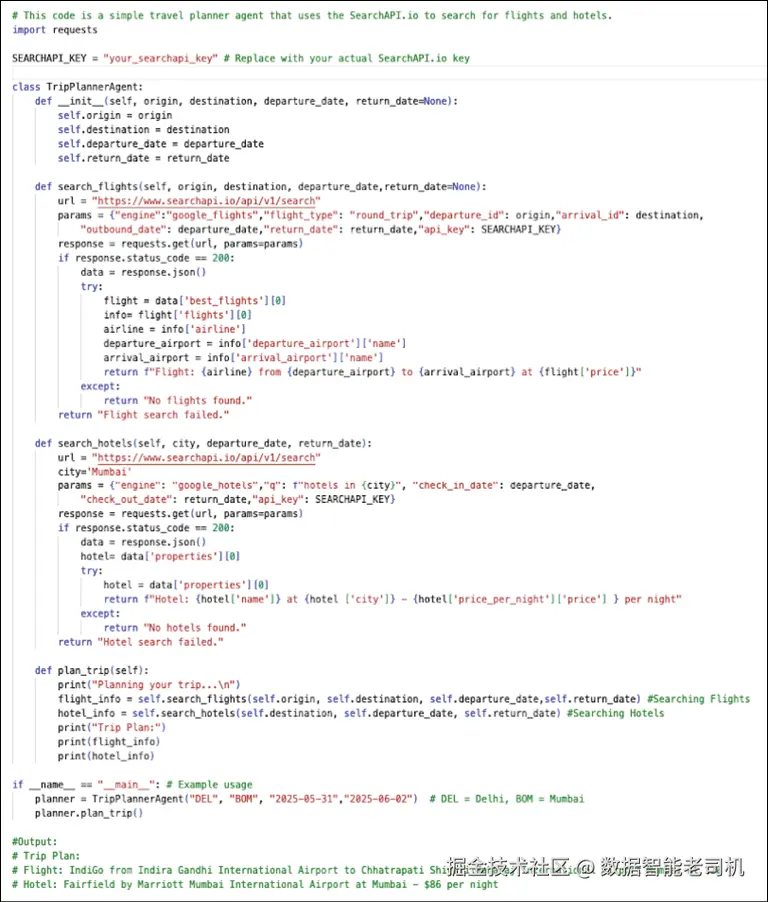Click the 'self.departure_date = departure_date' line
The image size is (768, 902).
point(161,144)
